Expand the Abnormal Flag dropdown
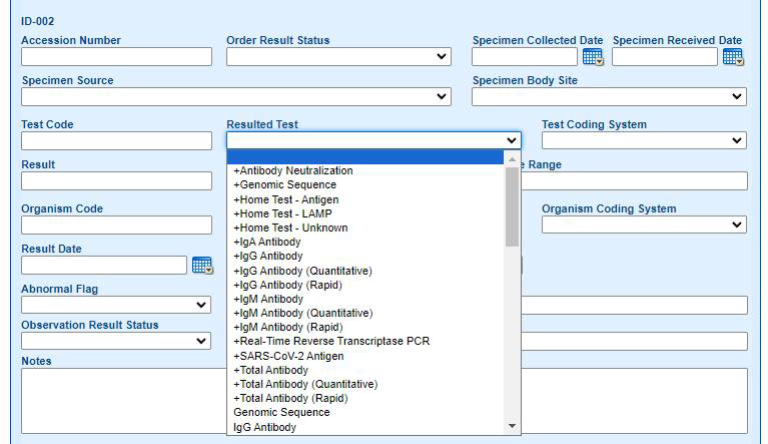This screenshot has width=768, height=444. coord(116,305)
